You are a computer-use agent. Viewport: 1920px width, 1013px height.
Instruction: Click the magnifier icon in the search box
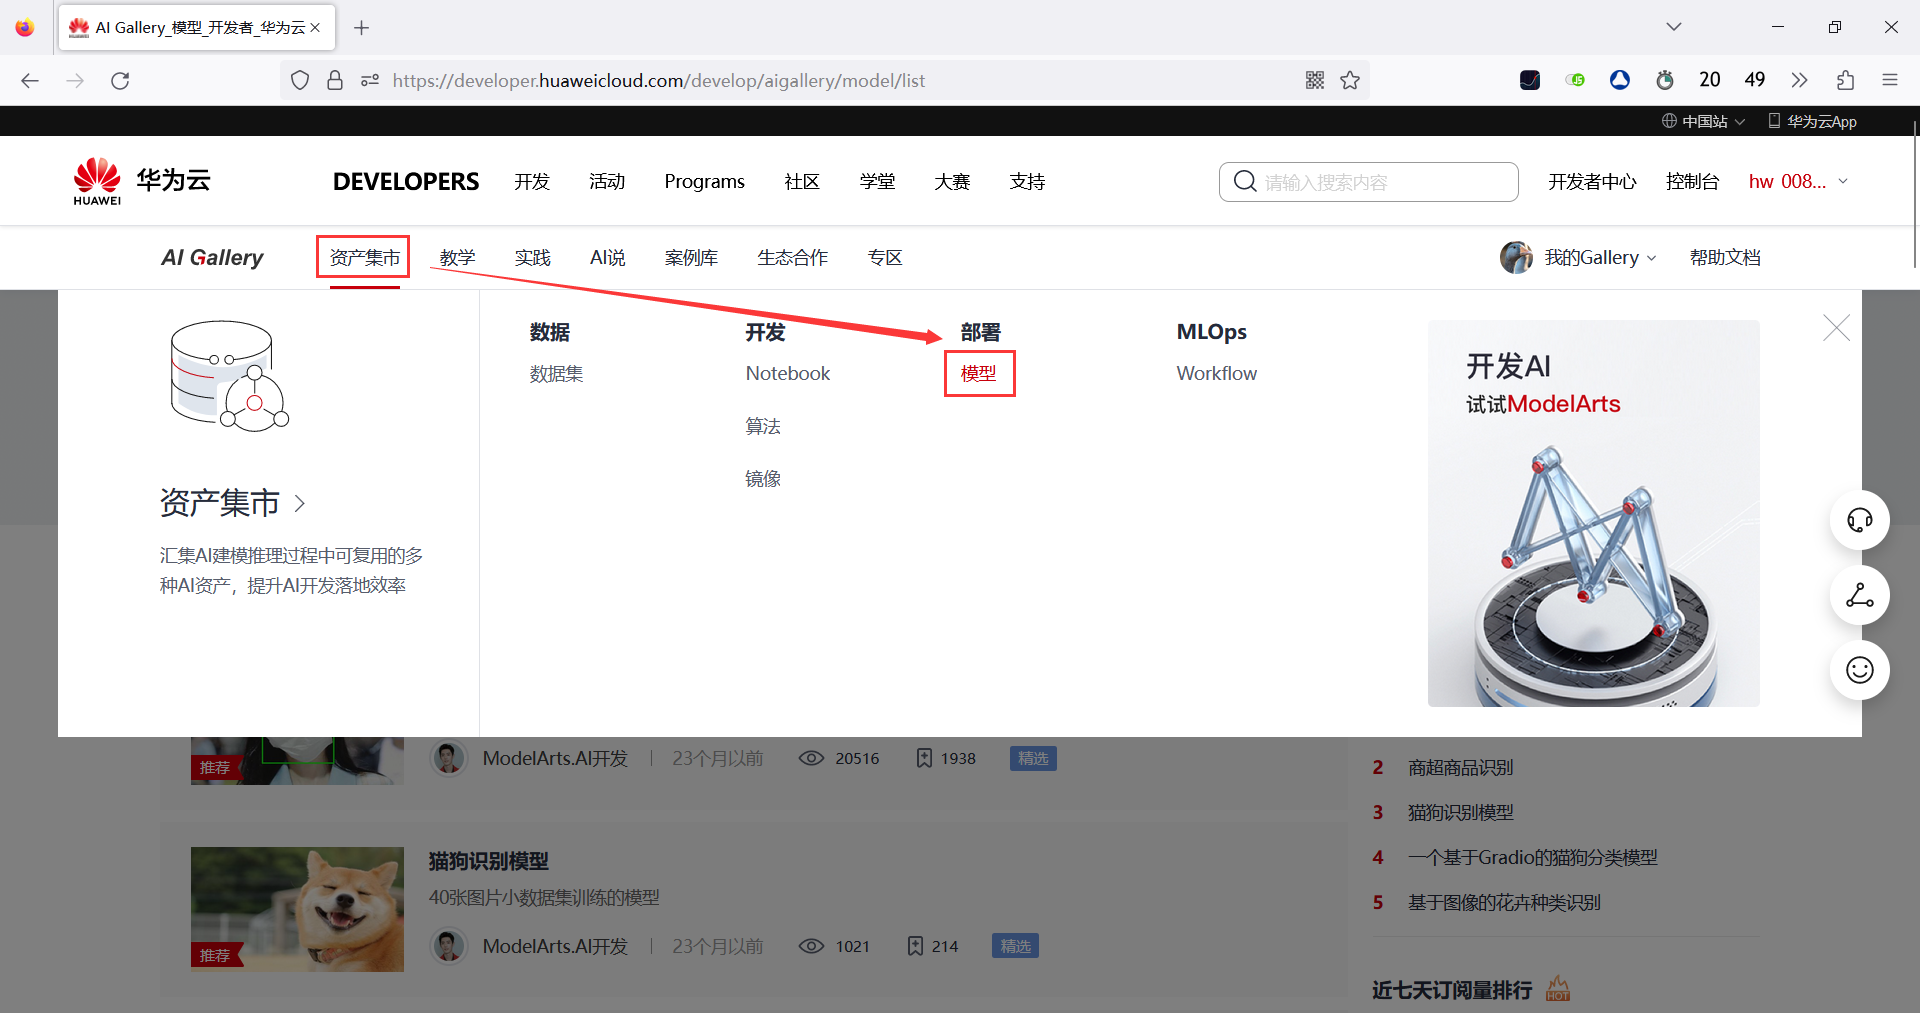pyautogui.click(x=1245, y=181)
